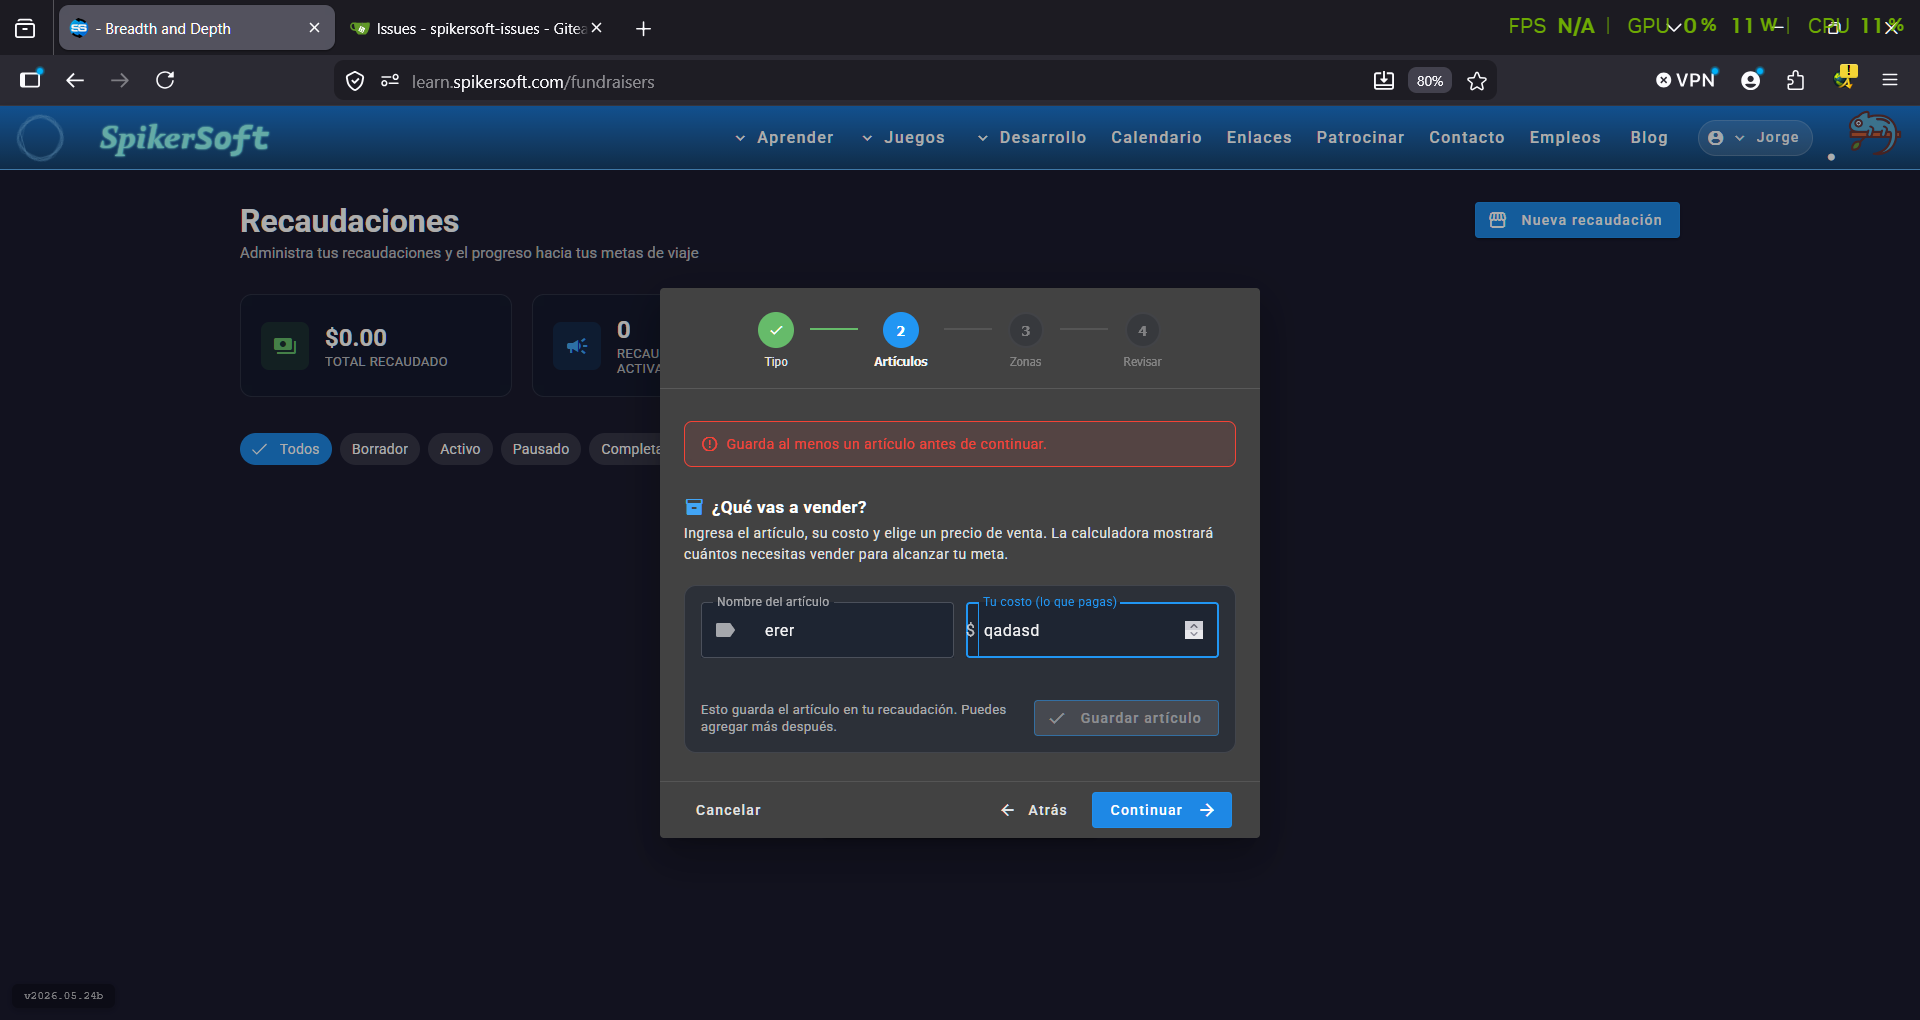Click the version v2026.05.24b label
This screenshot has width=1920, height=1020.
click(64, 996)
